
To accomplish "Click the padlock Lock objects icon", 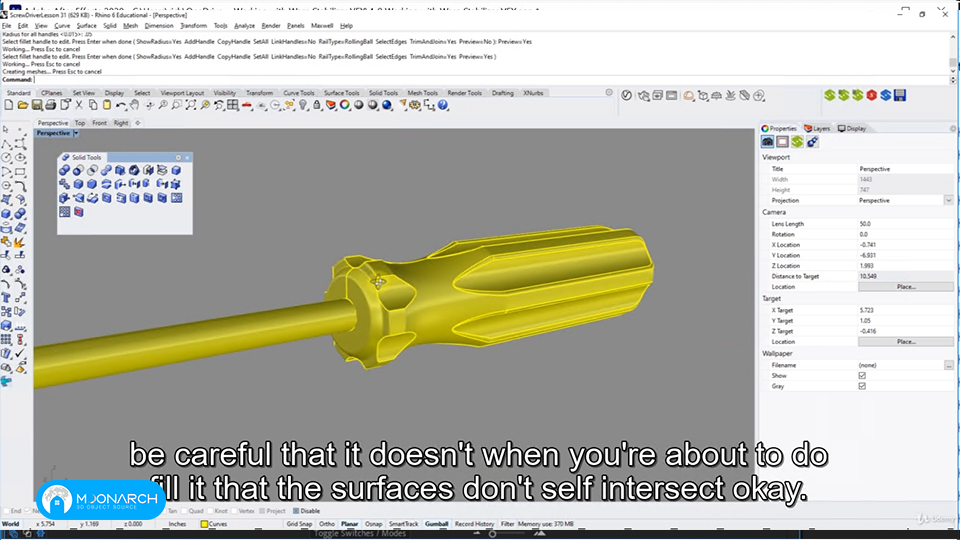I will 317,105.
